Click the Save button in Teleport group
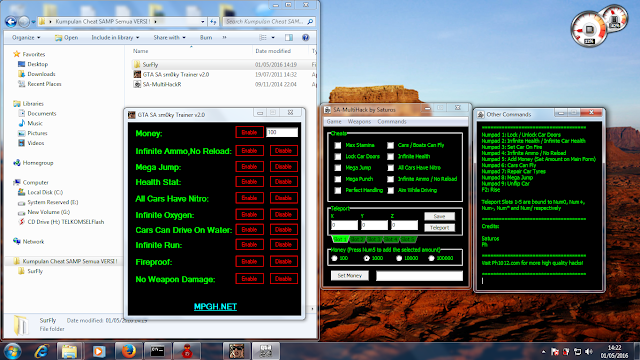 pyautogui.click(x=440, y=216)
